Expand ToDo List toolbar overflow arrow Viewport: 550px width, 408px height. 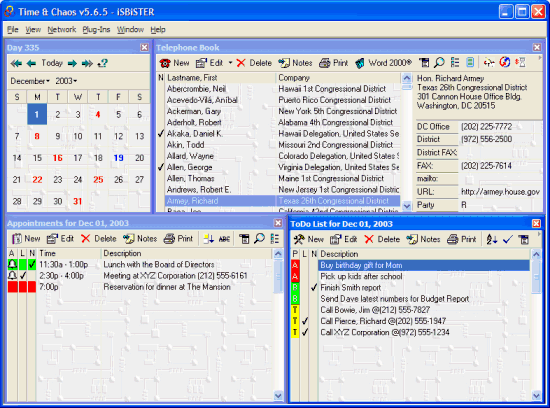click(x=539, y=234)
